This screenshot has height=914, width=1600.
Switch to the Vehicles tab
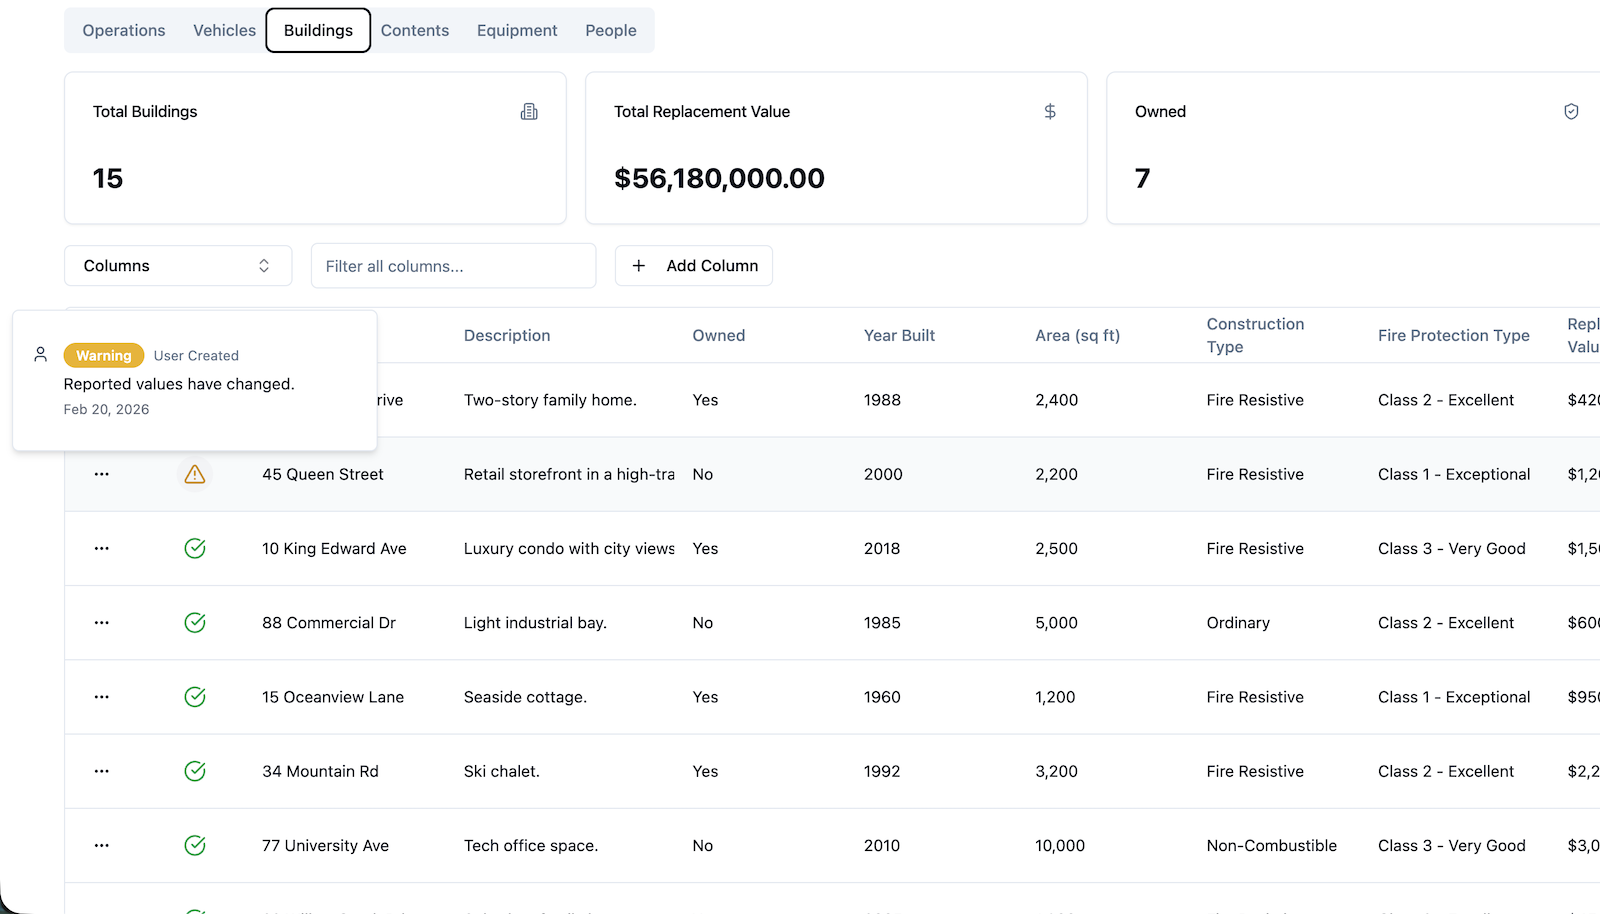(x=224, y=31)
